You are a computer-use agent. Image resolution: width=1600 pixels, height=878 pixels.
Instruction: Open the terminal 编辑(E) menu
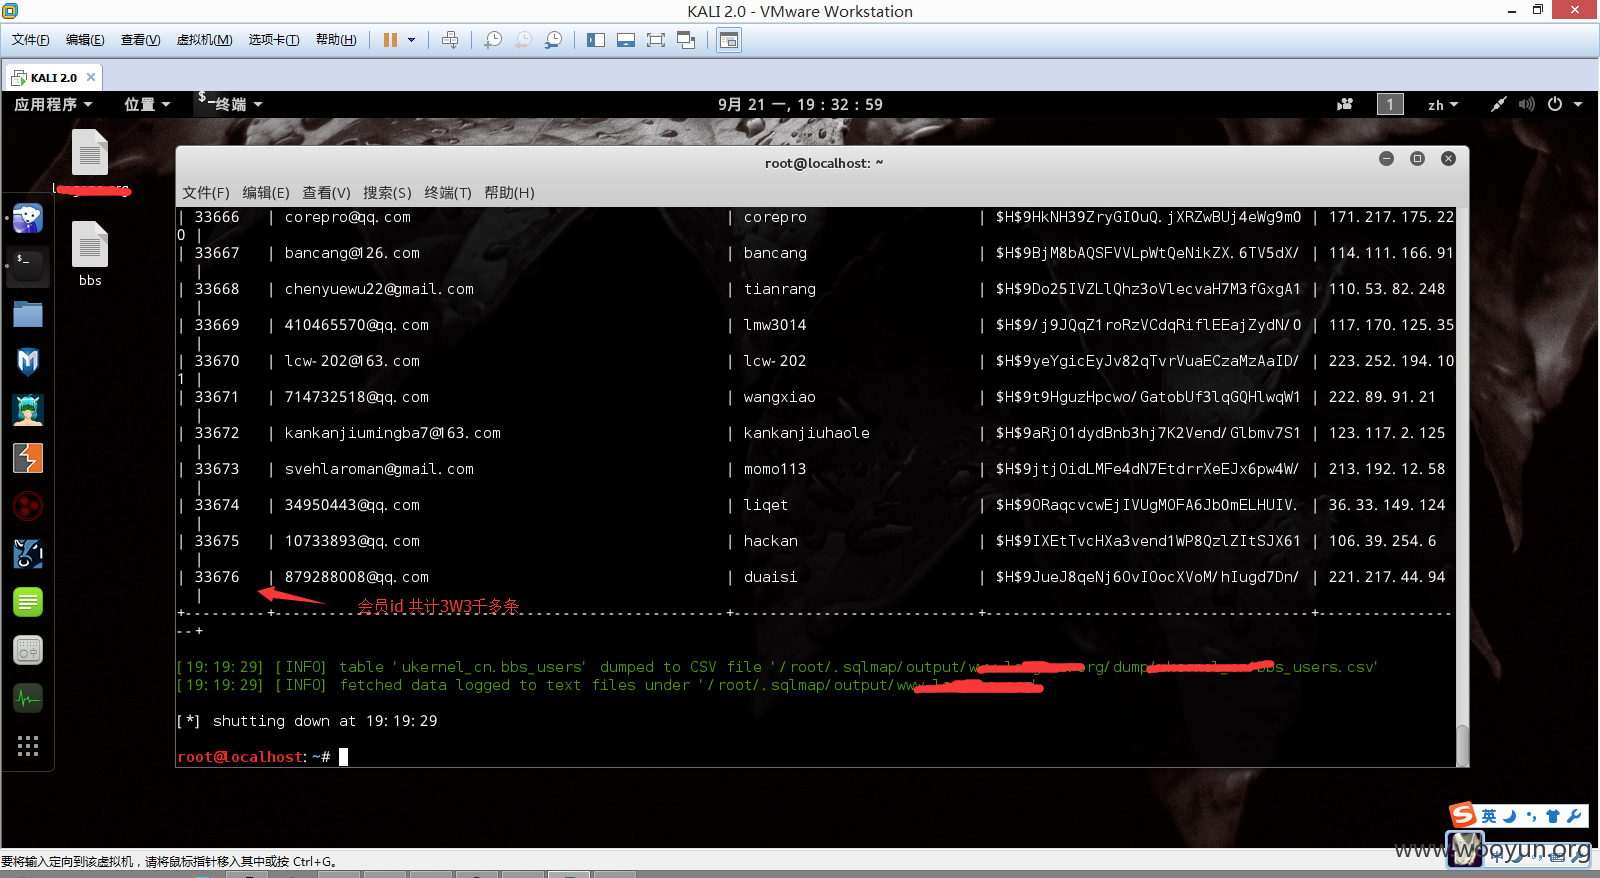[266, 193]
